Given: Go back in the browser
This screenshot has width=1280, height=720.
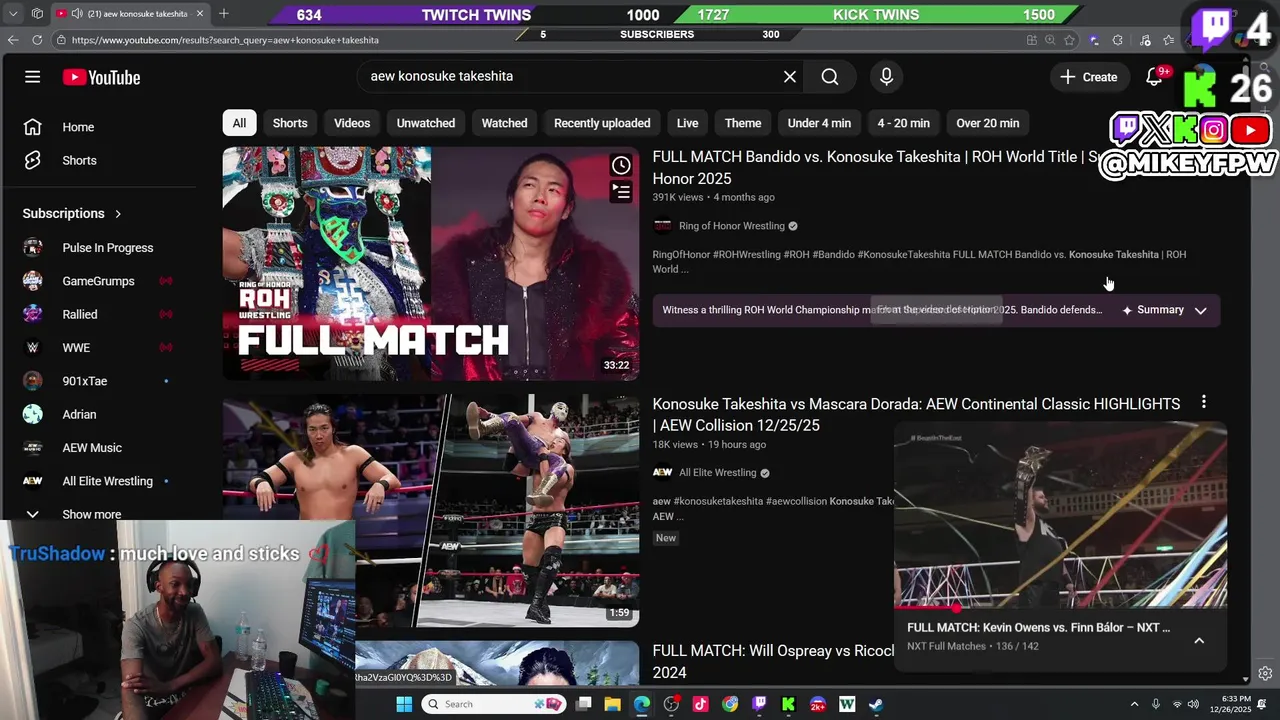Looking at the screenshot, I should coord(13,40).
